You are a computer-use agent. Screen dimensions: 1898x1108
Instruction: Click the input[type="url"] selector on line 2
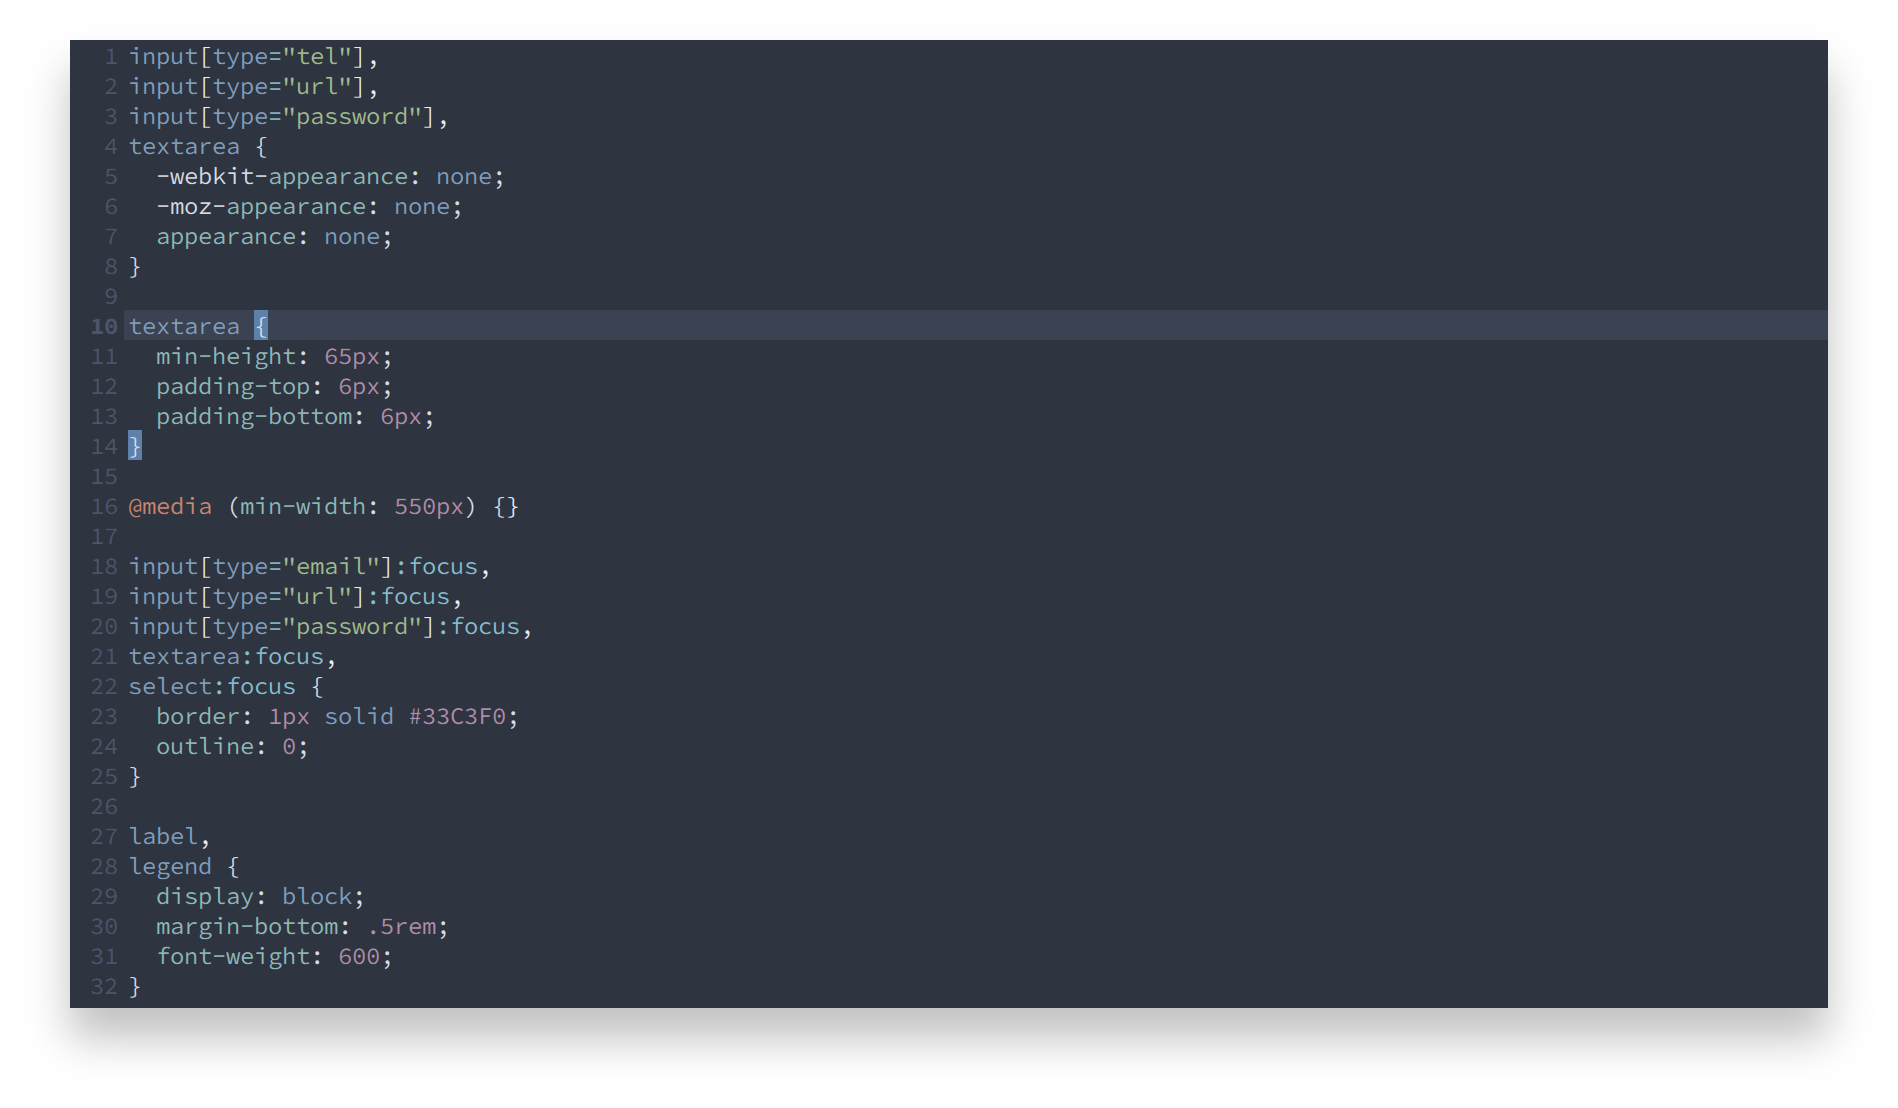click(x=247, y=87)
